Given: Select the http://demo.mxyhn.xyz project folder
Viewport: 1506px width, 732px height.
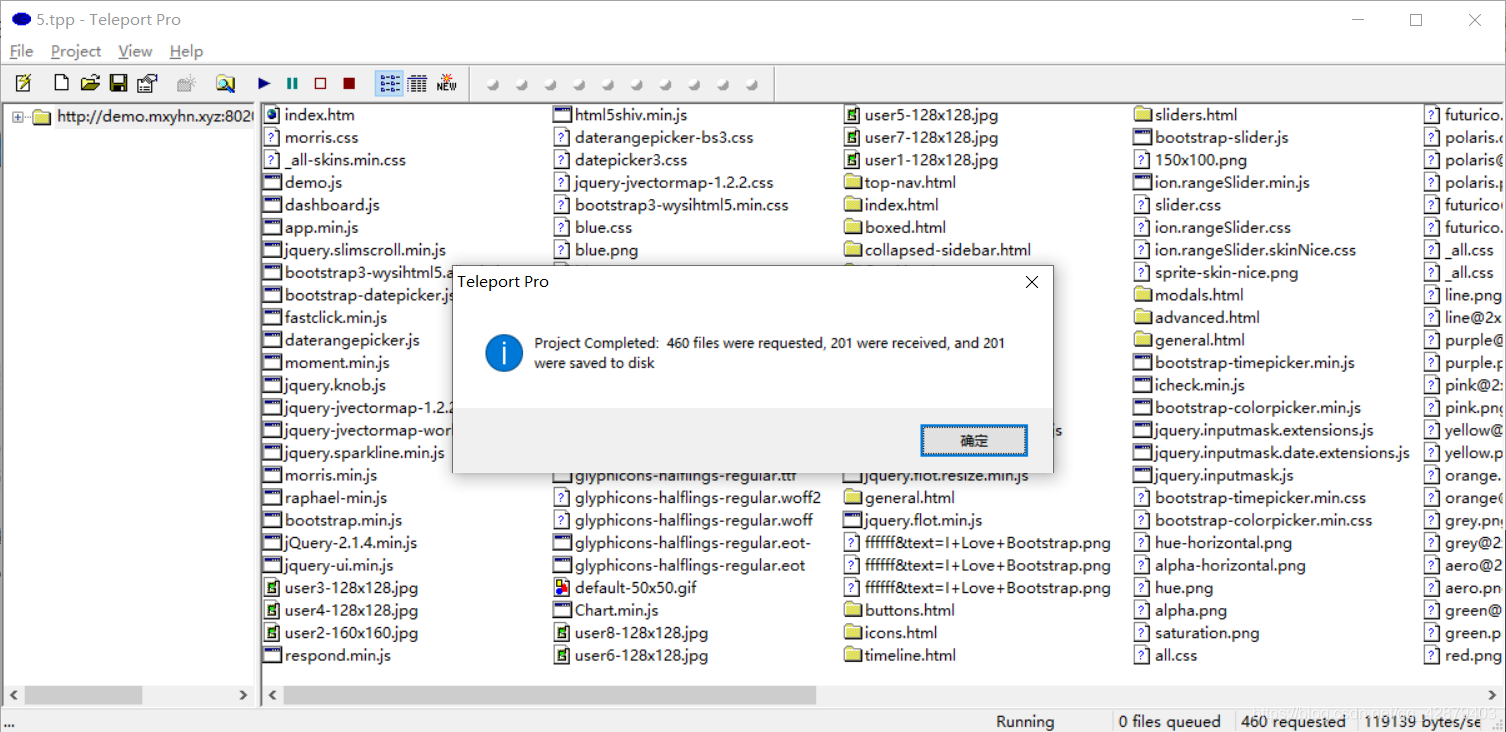Looking at the screenshot, I should [x=155, y=116].
